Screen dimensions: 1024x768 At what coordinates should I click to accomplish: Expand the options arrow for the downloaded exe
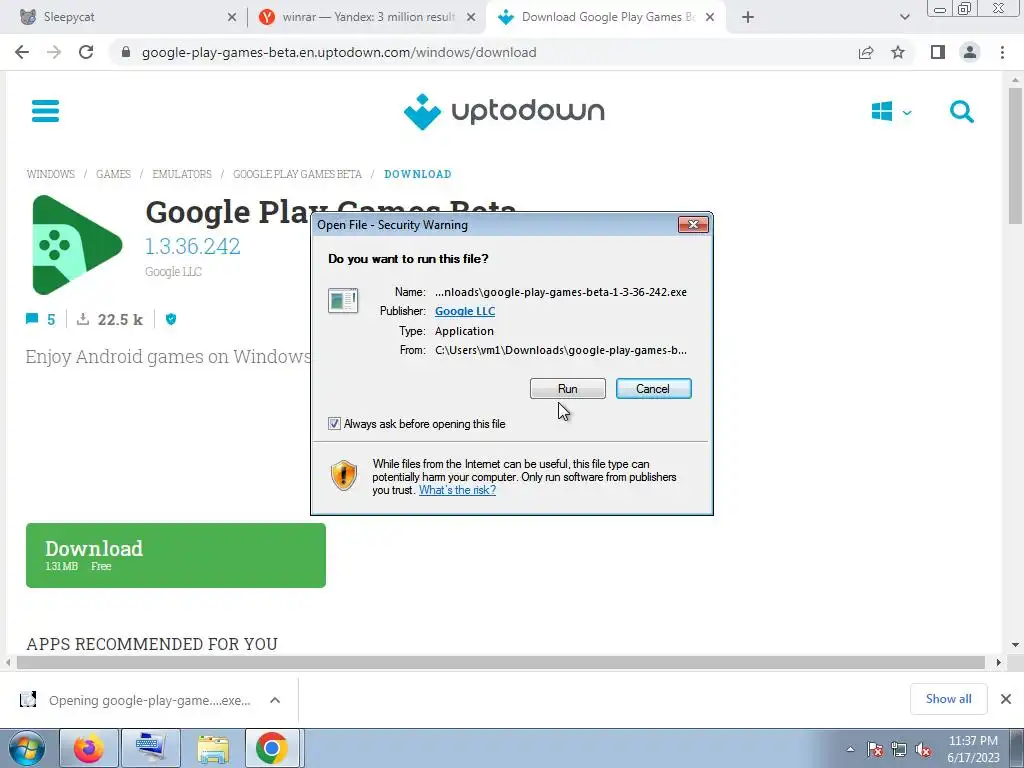coord(275,700)
